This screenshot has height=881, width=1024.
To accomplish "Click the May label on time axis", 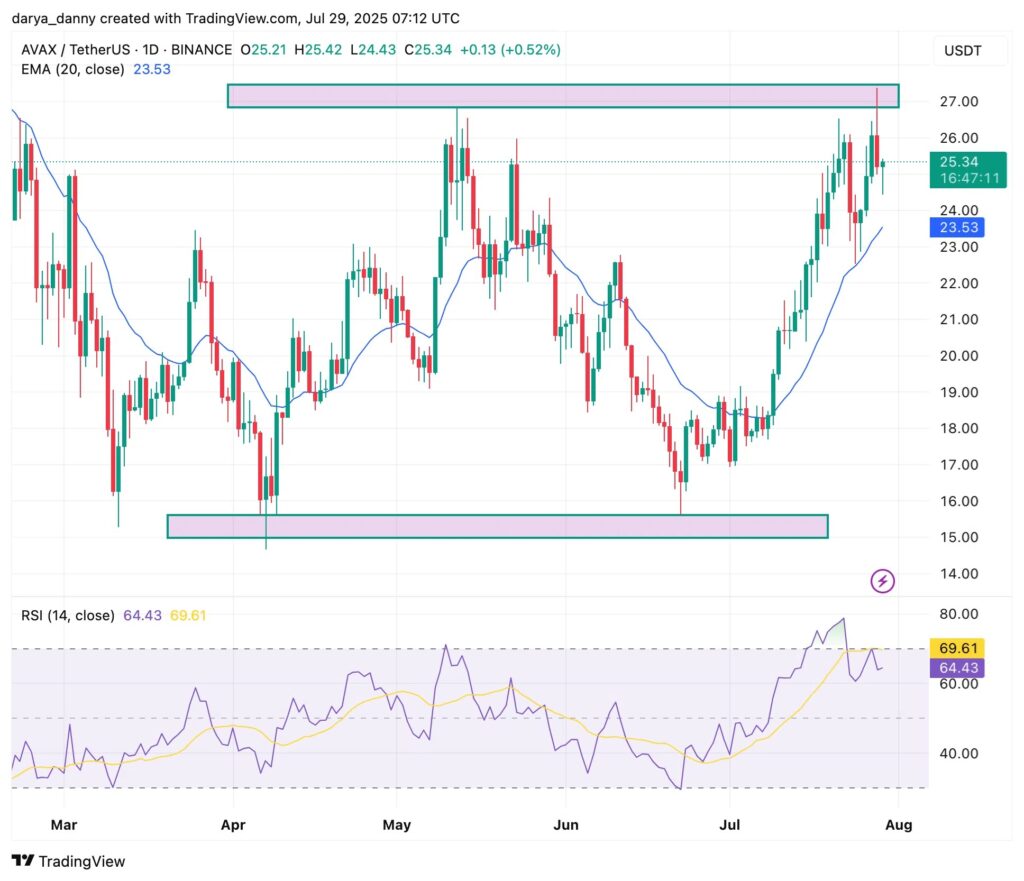I will pyautogui.click(x=397, y=825).
